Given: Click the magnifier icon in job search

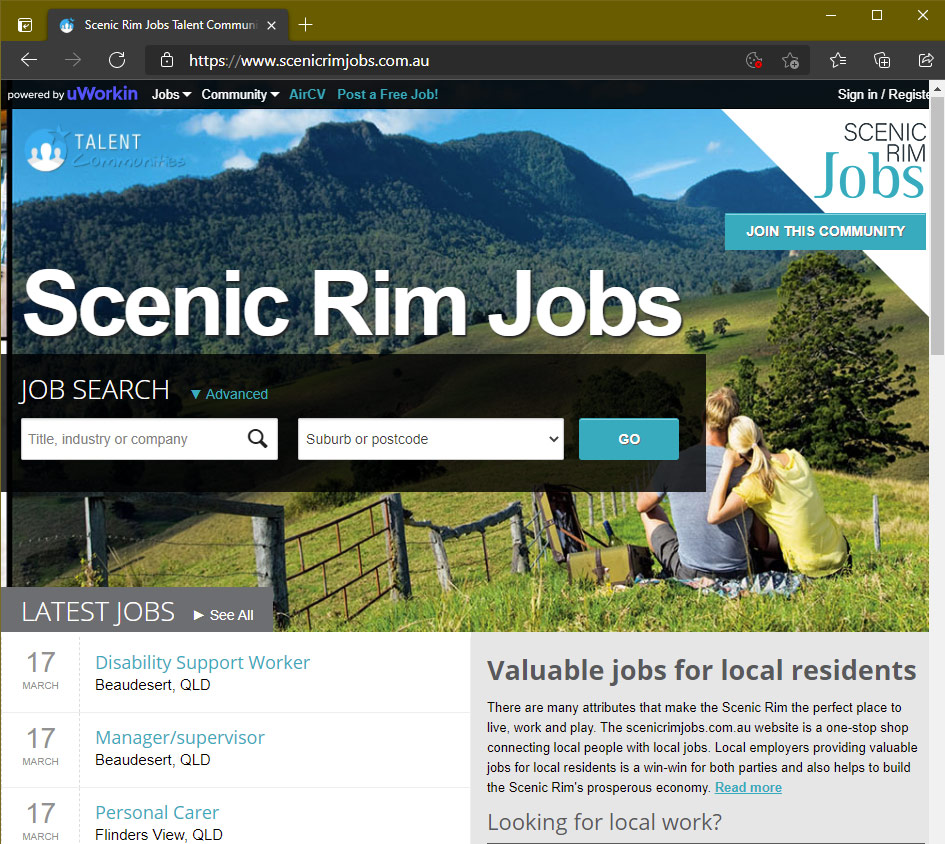Looking at the screenshot, I should (x=257, y=439).
